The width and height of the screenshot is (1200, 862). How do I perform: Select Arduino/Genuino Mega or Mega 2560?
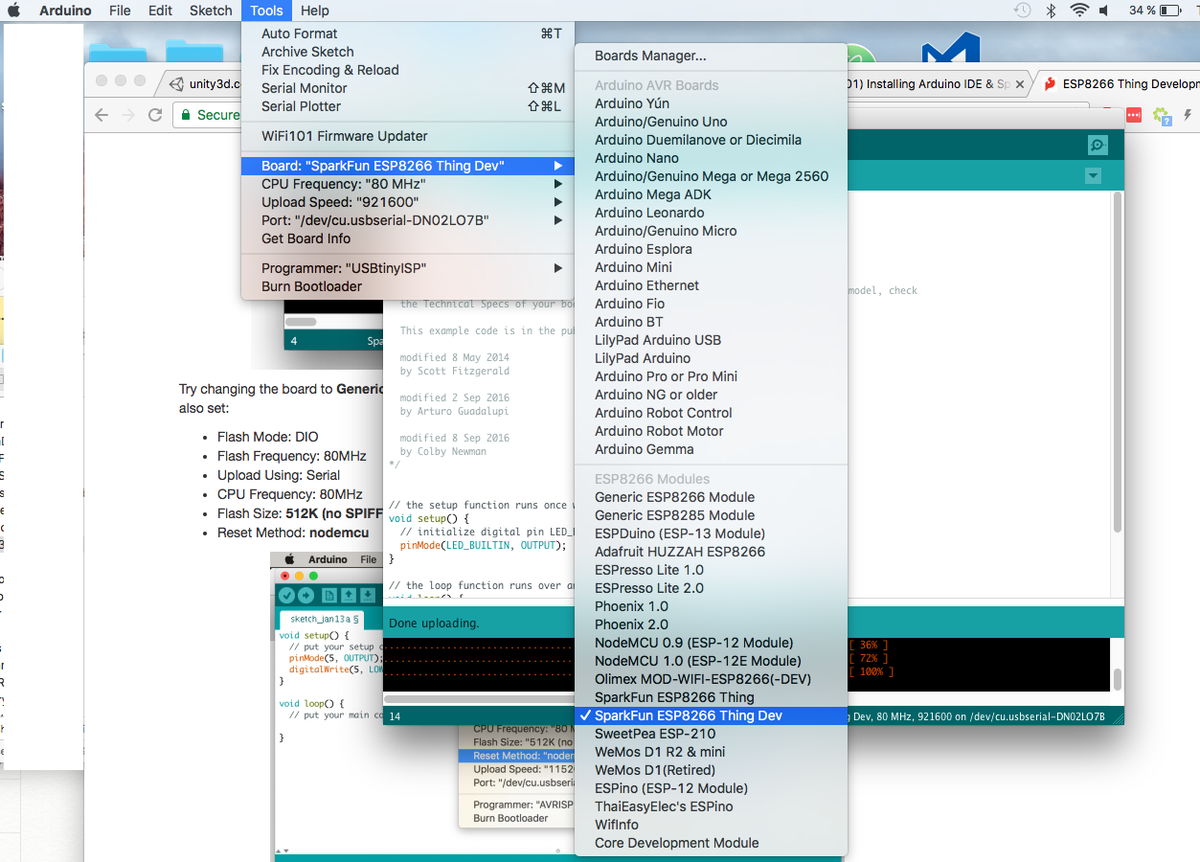coord(711,176)
